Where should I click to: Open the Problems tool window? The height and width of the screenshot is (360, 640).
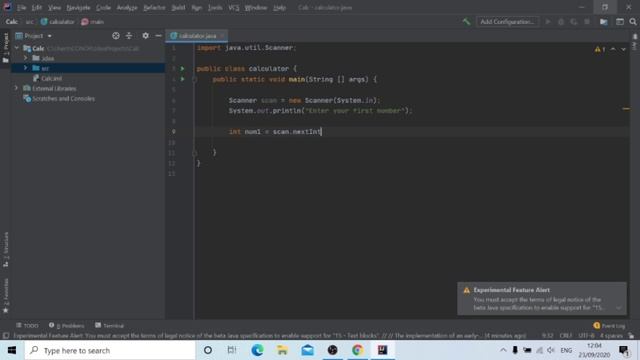[x=67, y=325]
